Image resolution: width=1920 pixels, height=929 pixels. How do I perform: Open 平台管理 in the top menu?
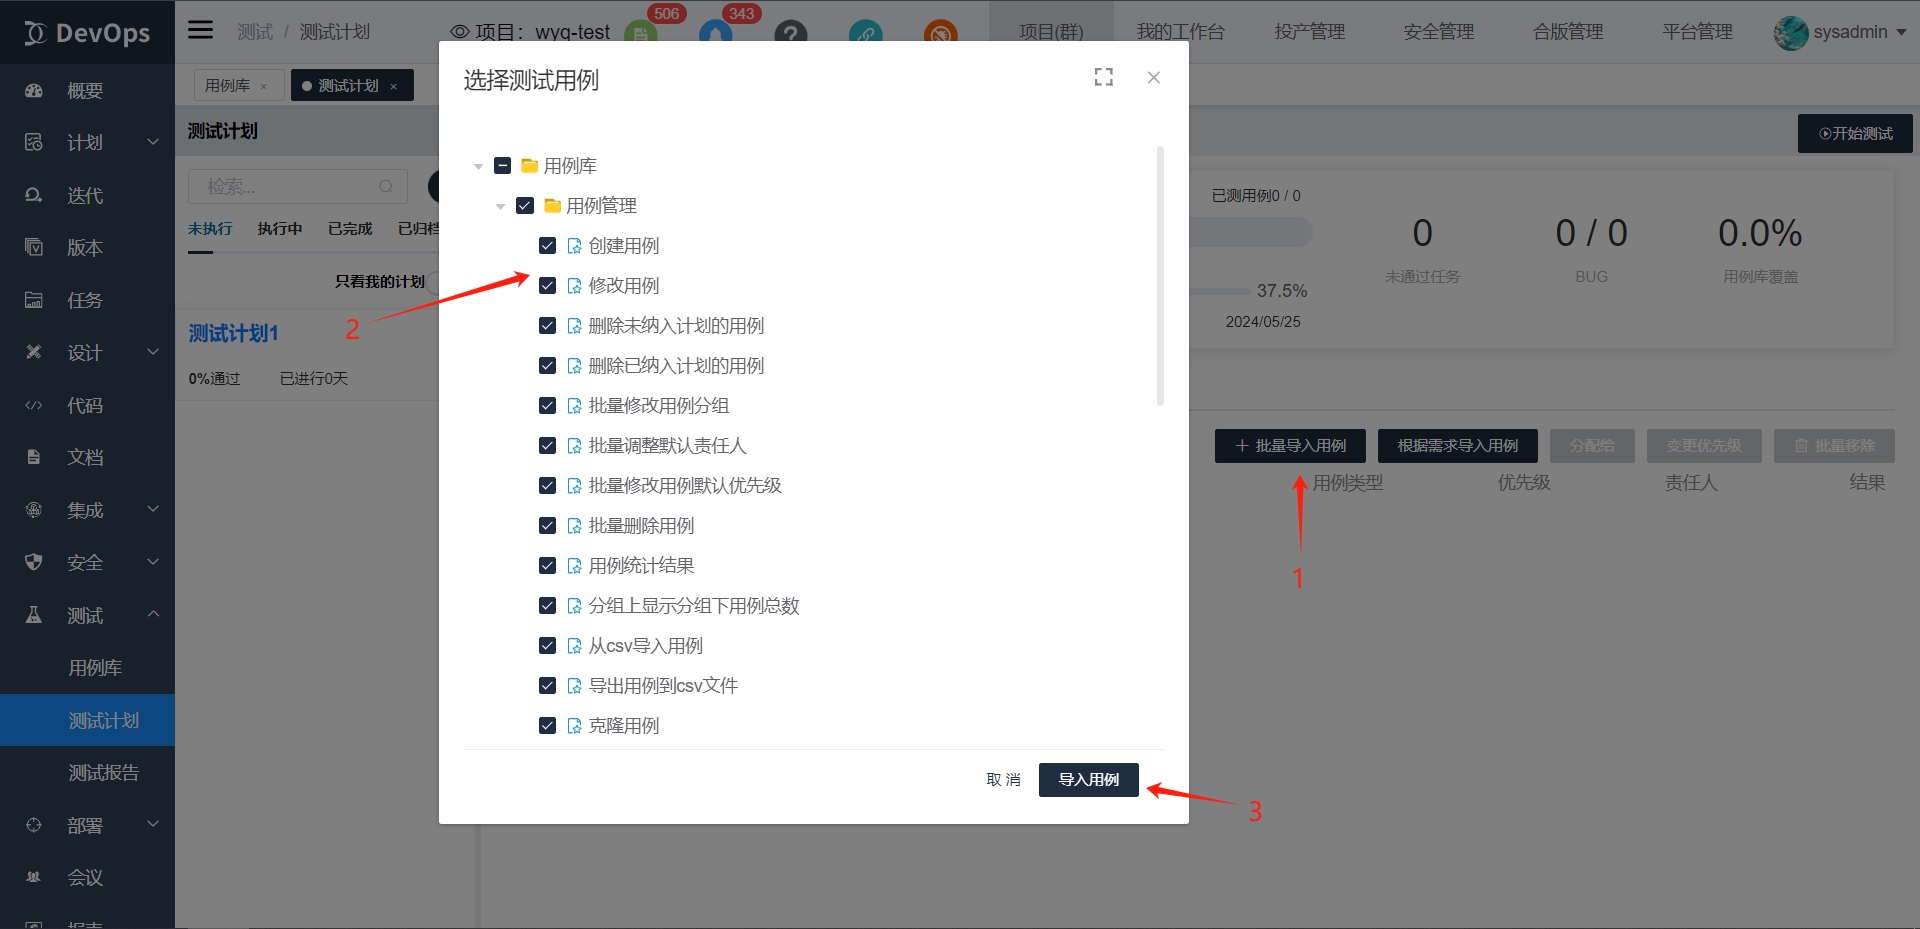[1697, 31]
